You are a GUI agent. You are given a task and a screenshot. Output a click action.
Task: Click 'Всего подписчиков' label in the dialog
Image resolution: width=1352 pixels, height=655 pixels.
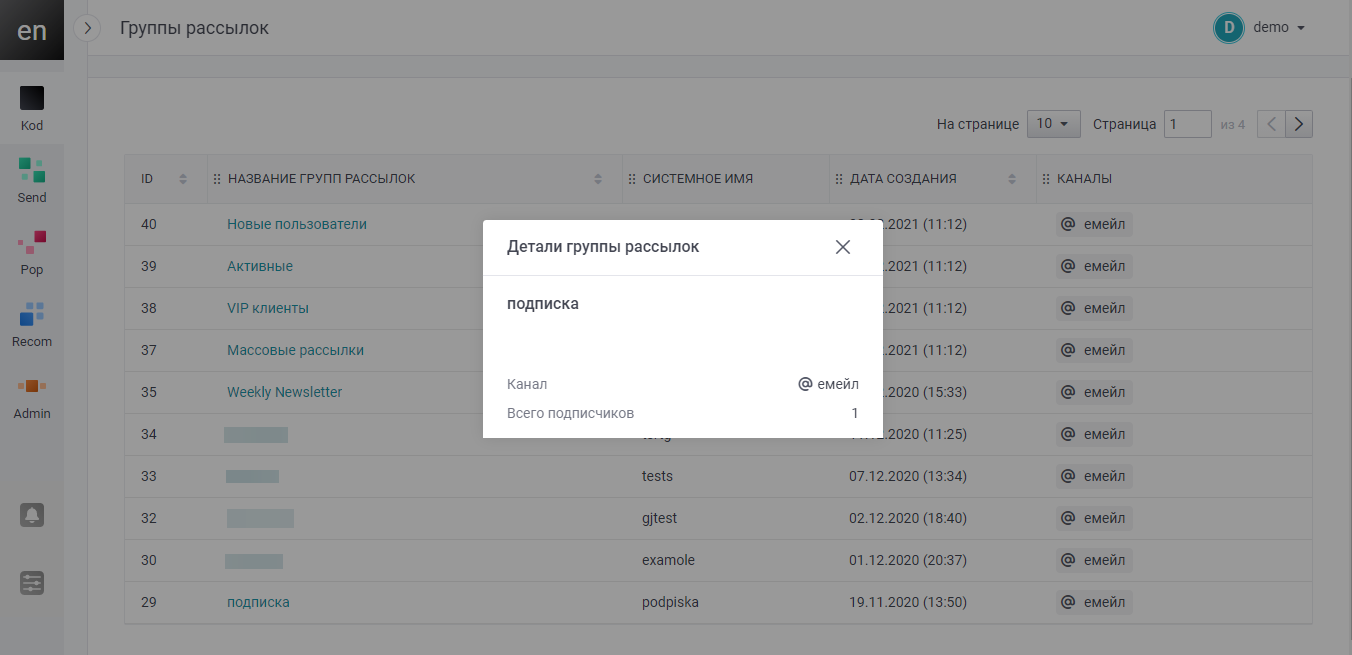570,413
